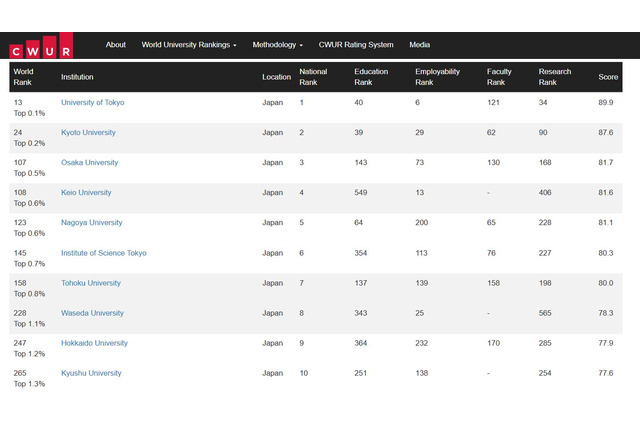
Task: Open Waseda University link
Action: 92,313
